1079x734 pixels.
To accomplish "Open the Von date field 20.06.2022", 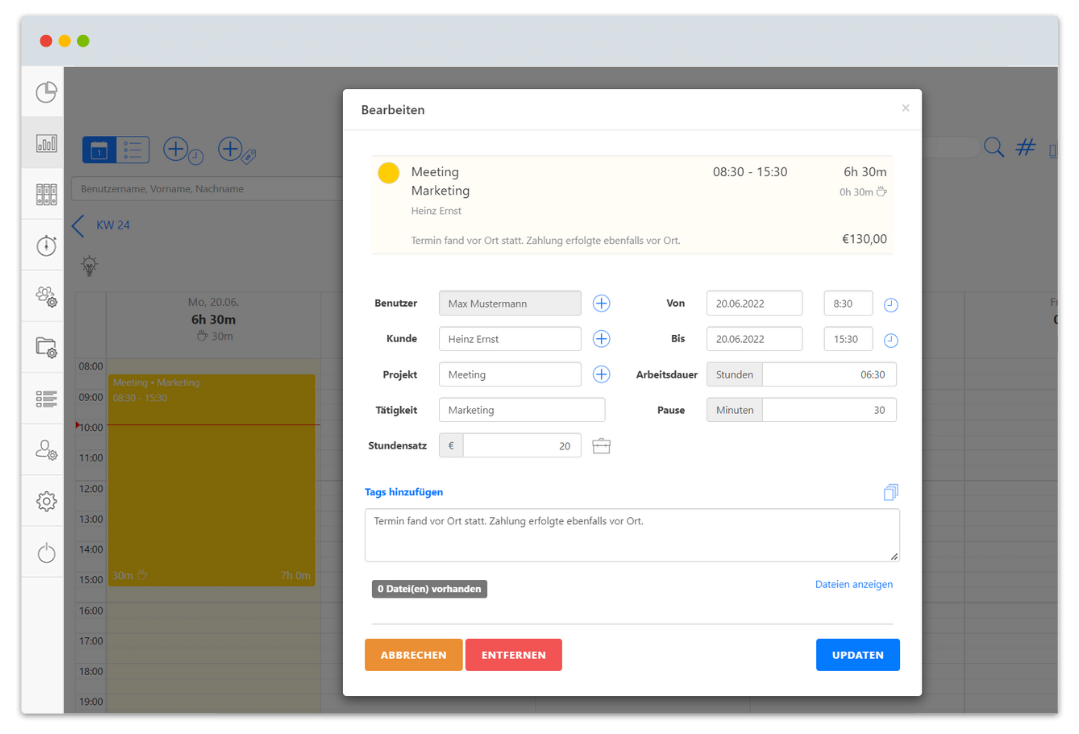I will click(x=753, y=303).
